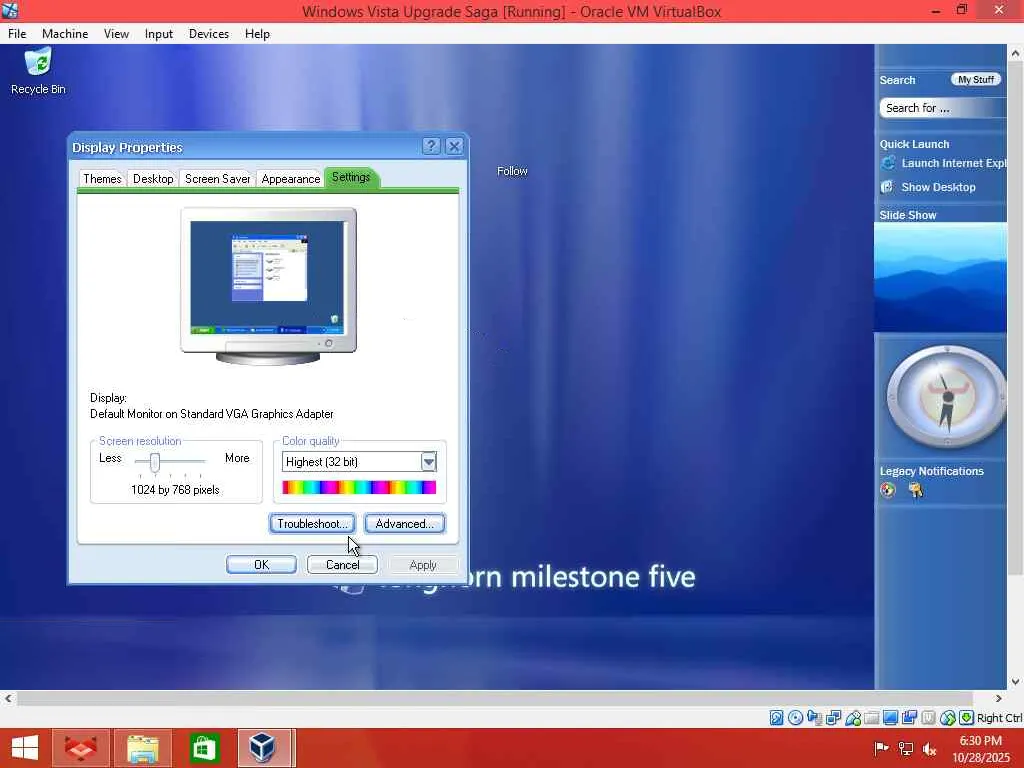Viewport: 1024px width, 768px height.
Task: Click the muted volume tray icon
Action: point(929,748)
